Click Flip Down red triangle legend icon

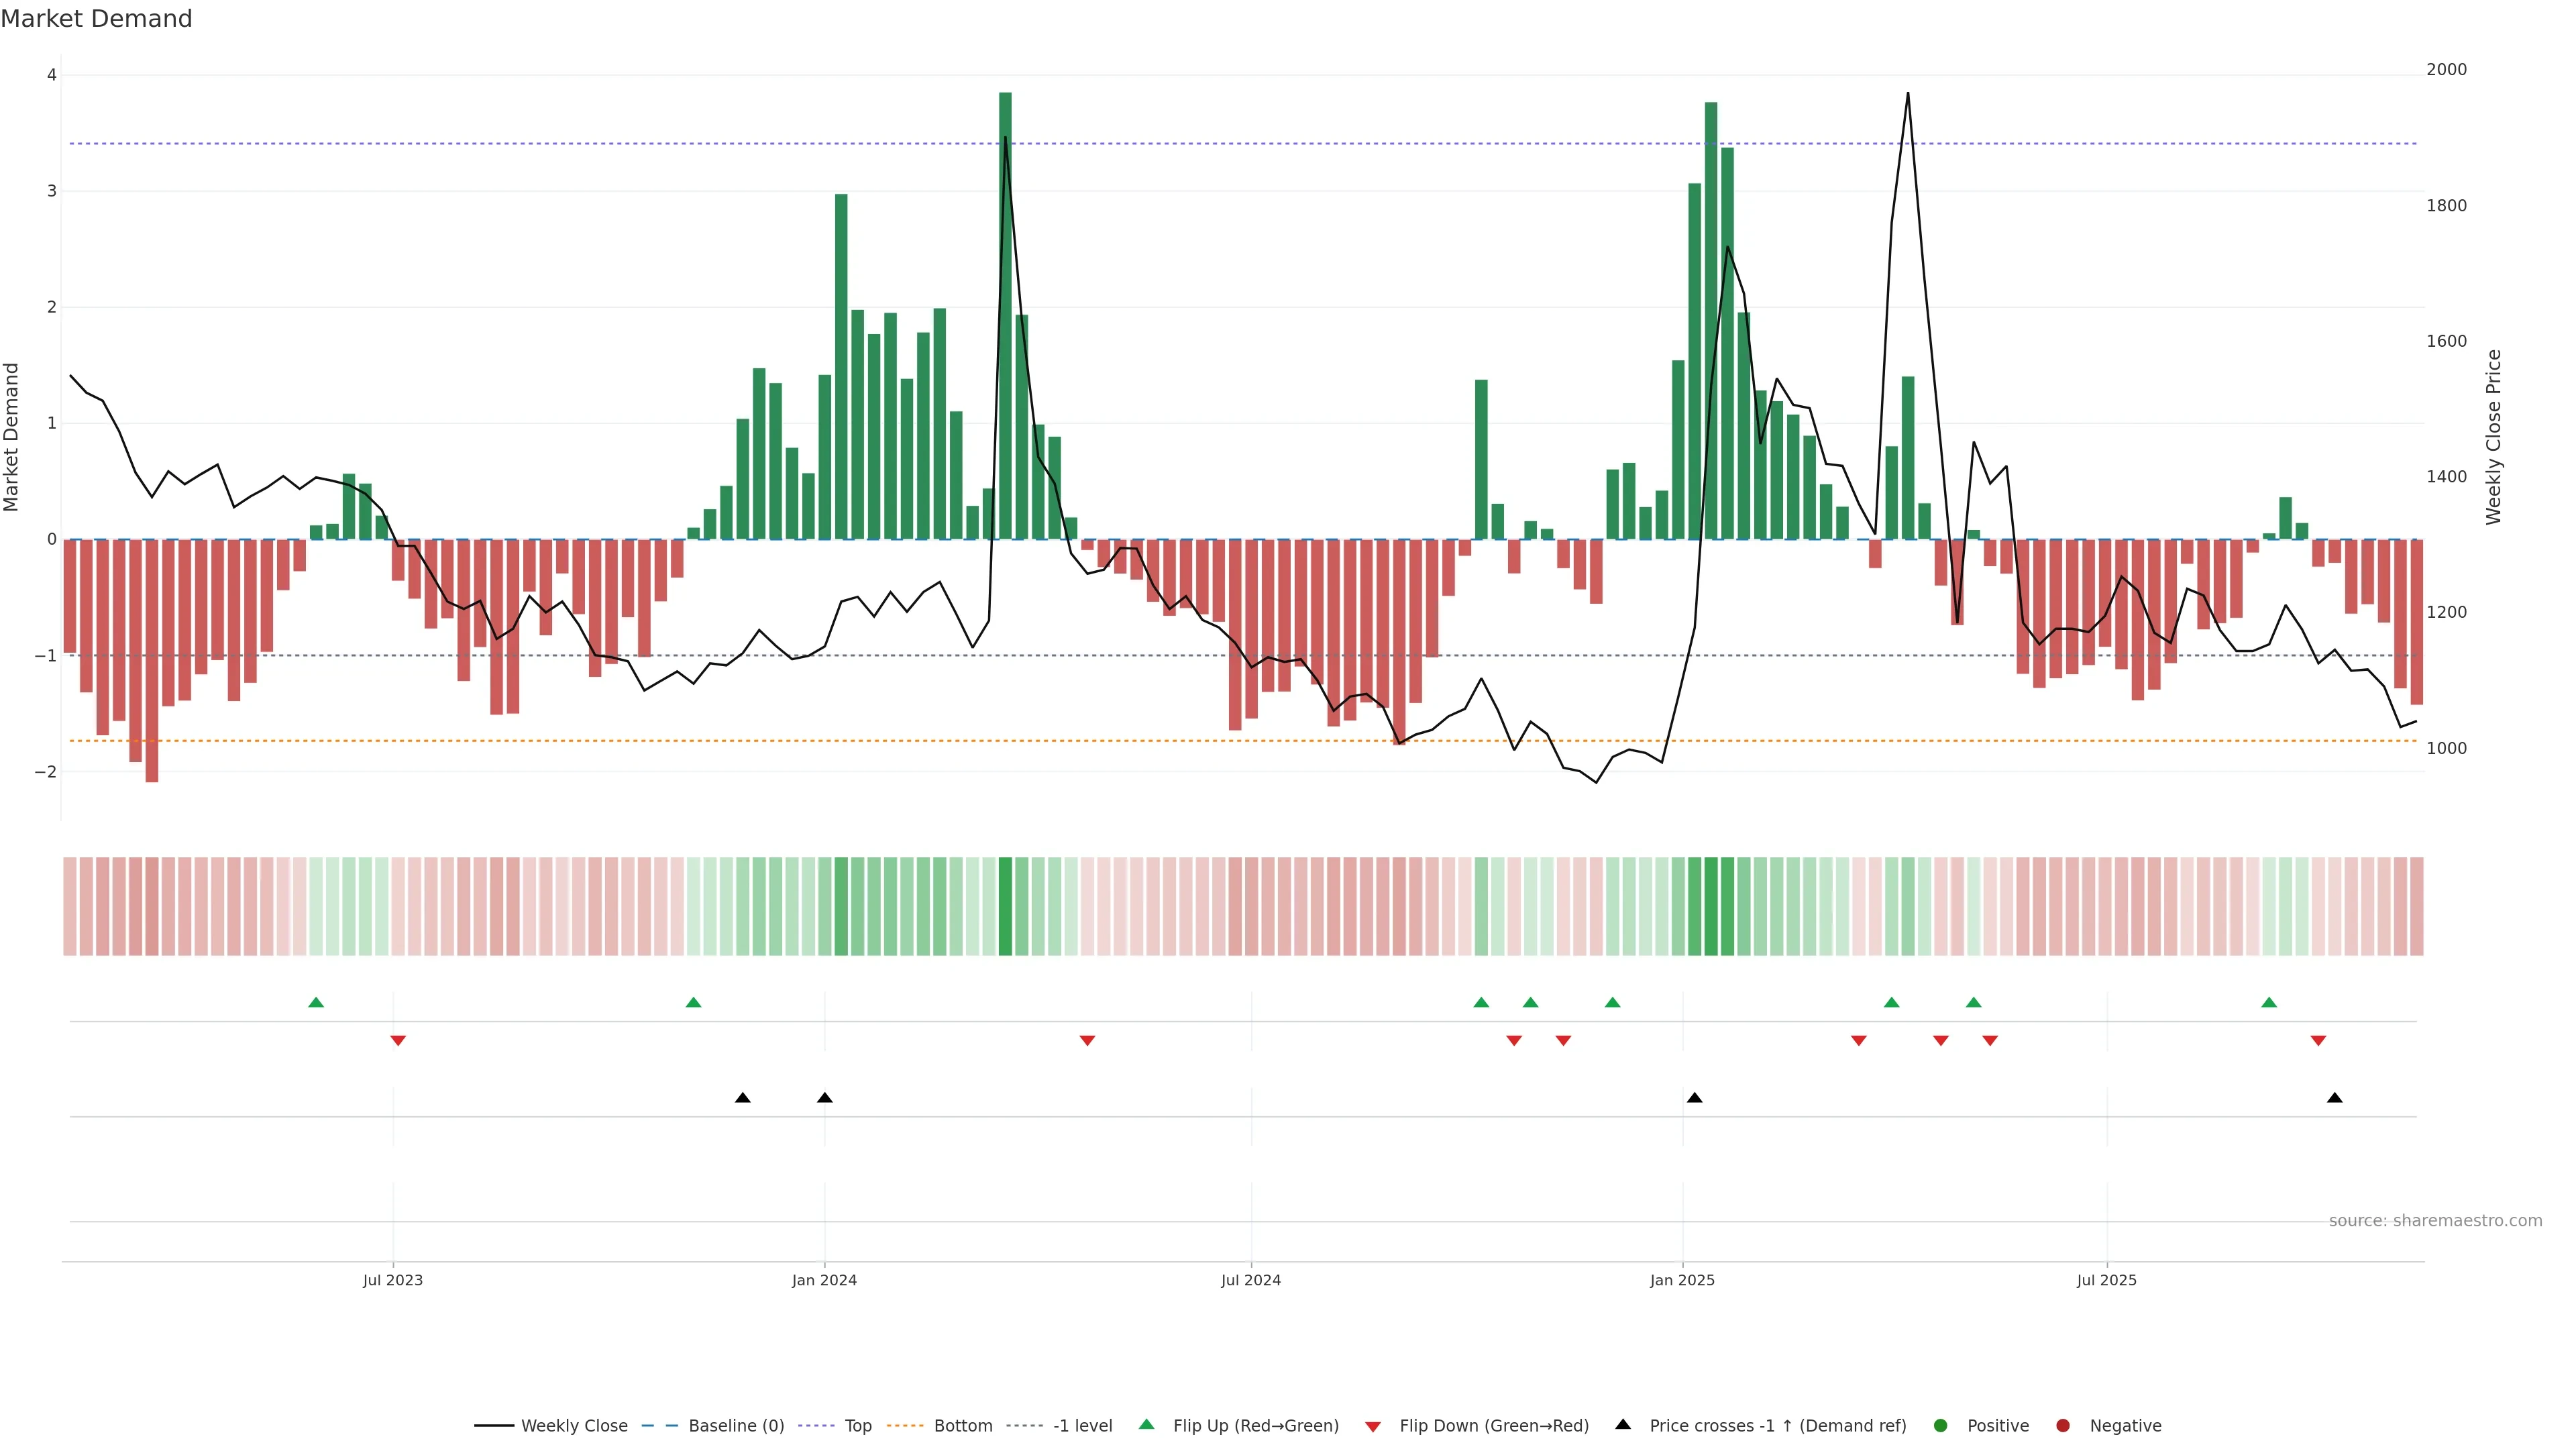1373,1427
